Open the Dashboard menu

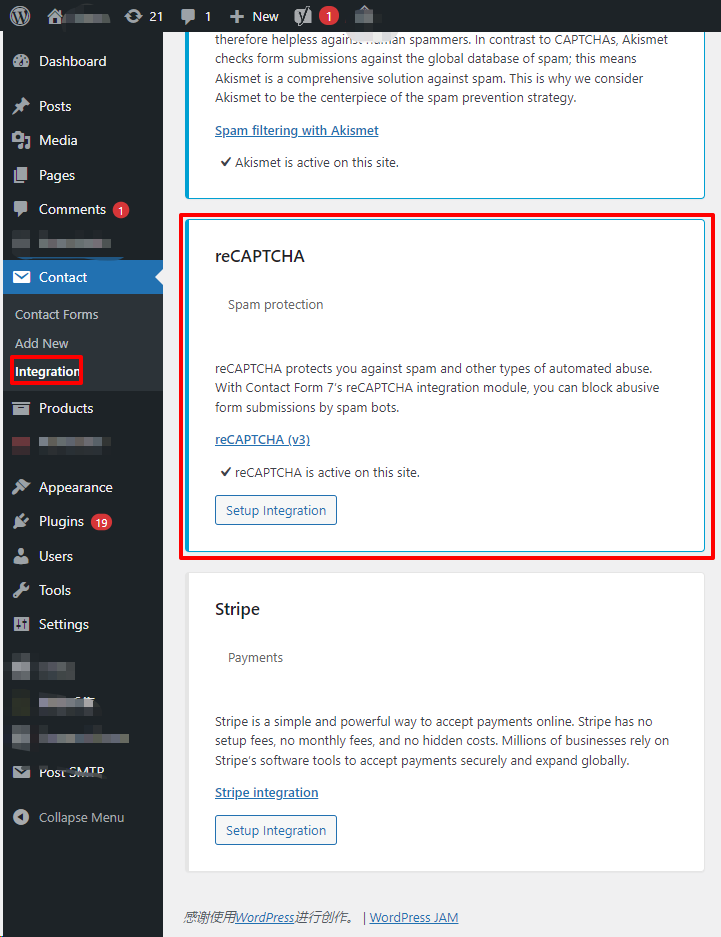(72, 61)
